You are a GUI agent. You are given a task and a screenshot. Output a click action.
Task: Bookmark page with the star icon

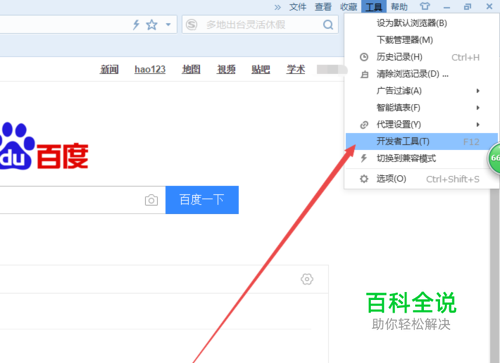pyautogui.click(x=152, y=24)
